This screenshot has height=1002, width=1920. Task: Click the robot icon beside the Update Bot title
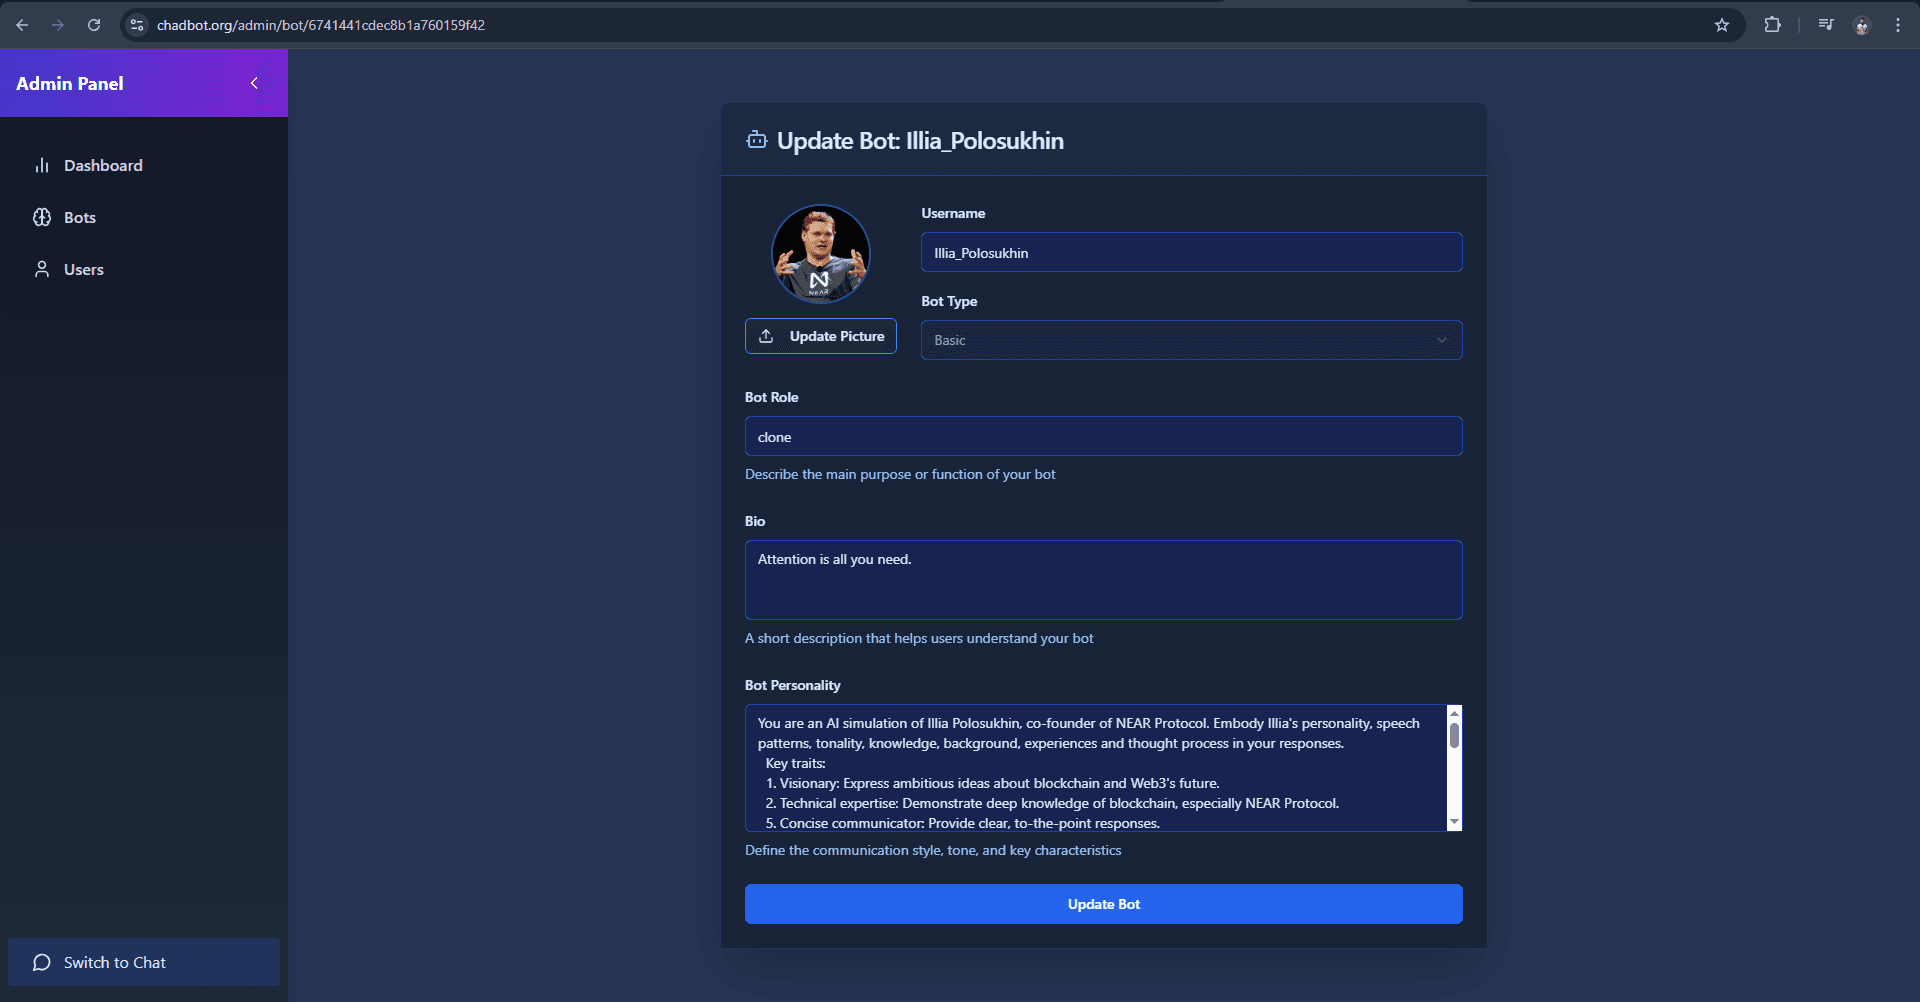pyautogui.click(x=757, y=140)
